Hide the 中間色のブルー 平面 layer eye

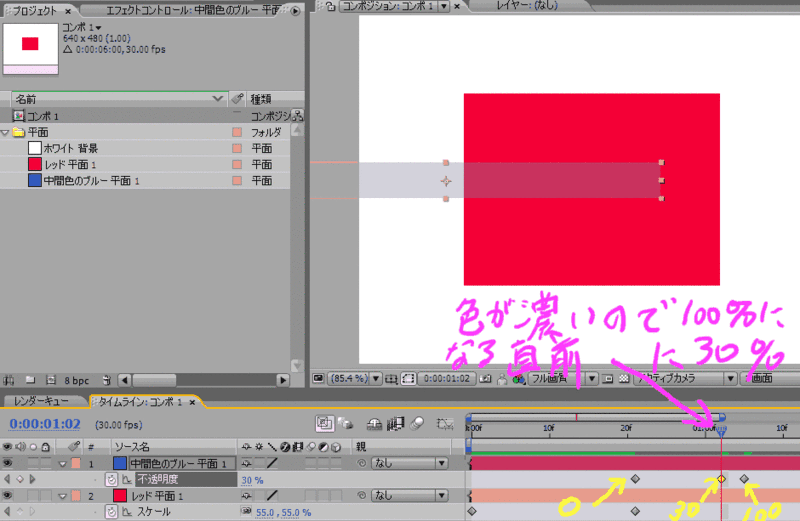pyautogui.click(x=7, y=463)
